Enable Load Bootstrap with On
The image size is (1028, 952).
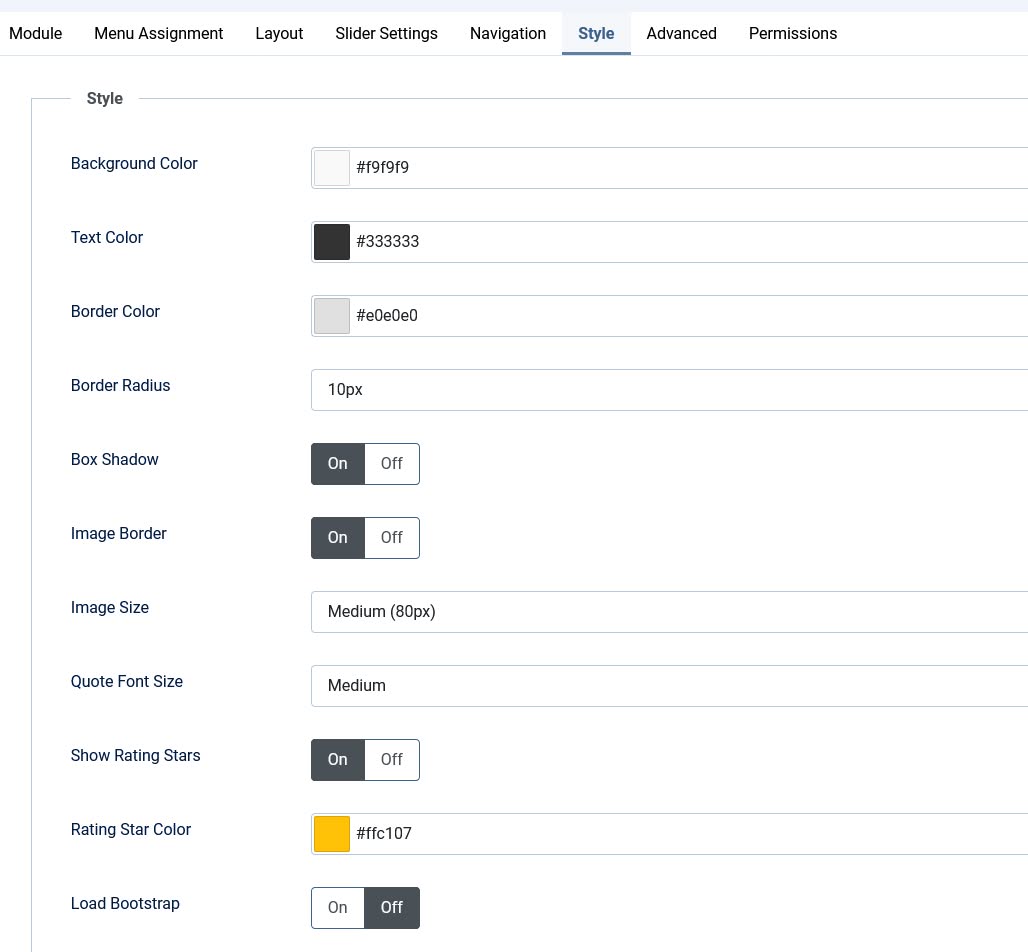tap(338, 908)
